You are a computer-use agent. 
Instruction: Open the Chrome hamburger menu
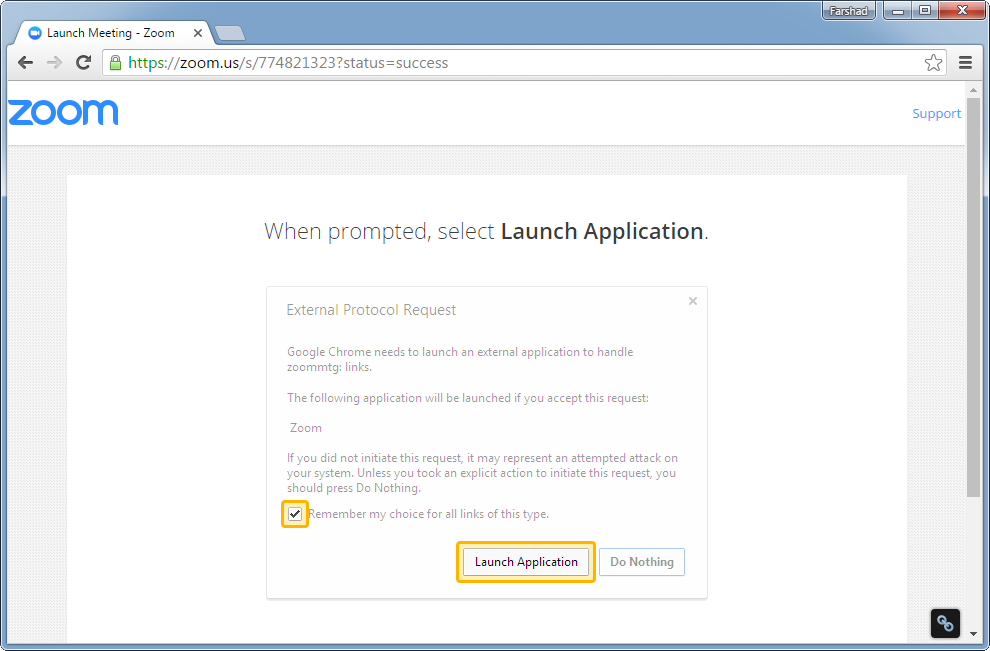[x=965, y=63]
